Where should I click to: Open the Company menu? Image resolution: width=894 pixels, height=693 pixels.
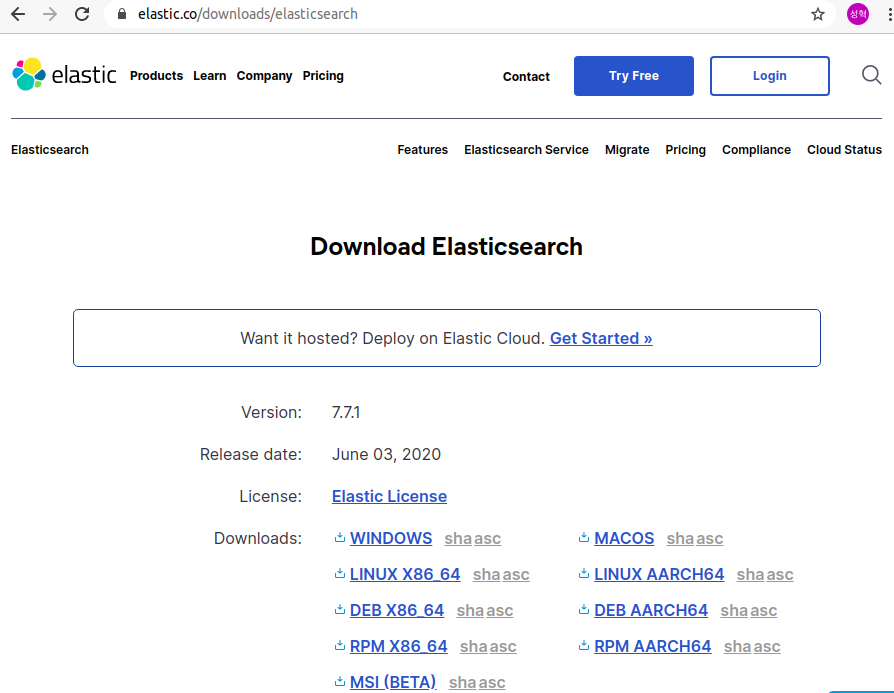264,76
